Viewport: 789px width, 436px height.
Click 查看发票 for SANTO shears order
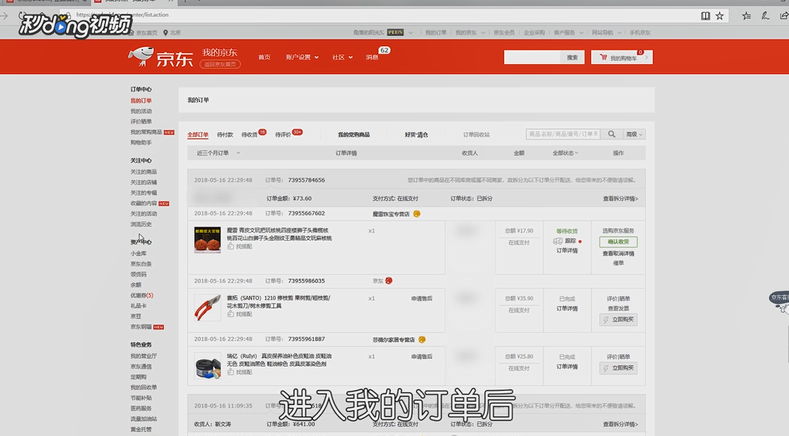[x=618, y=309]
